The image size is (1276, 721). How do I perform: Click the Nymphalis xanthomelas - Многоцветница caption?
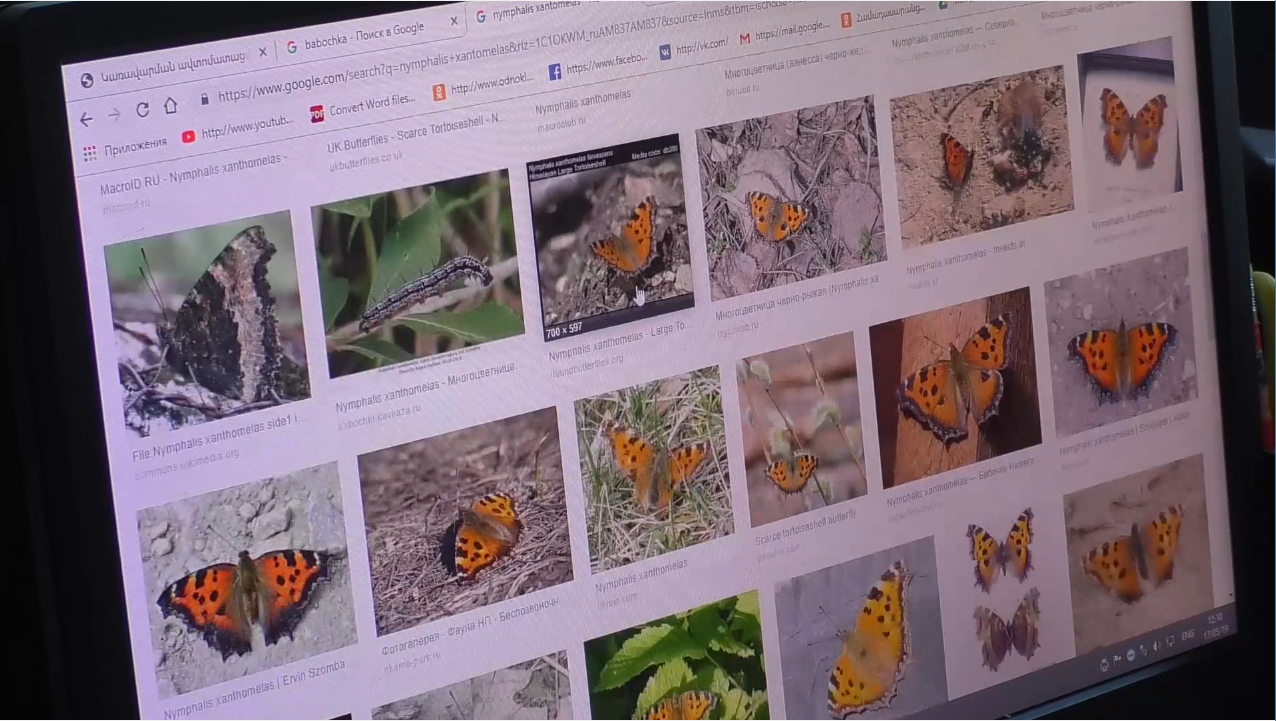click(427, 387)
